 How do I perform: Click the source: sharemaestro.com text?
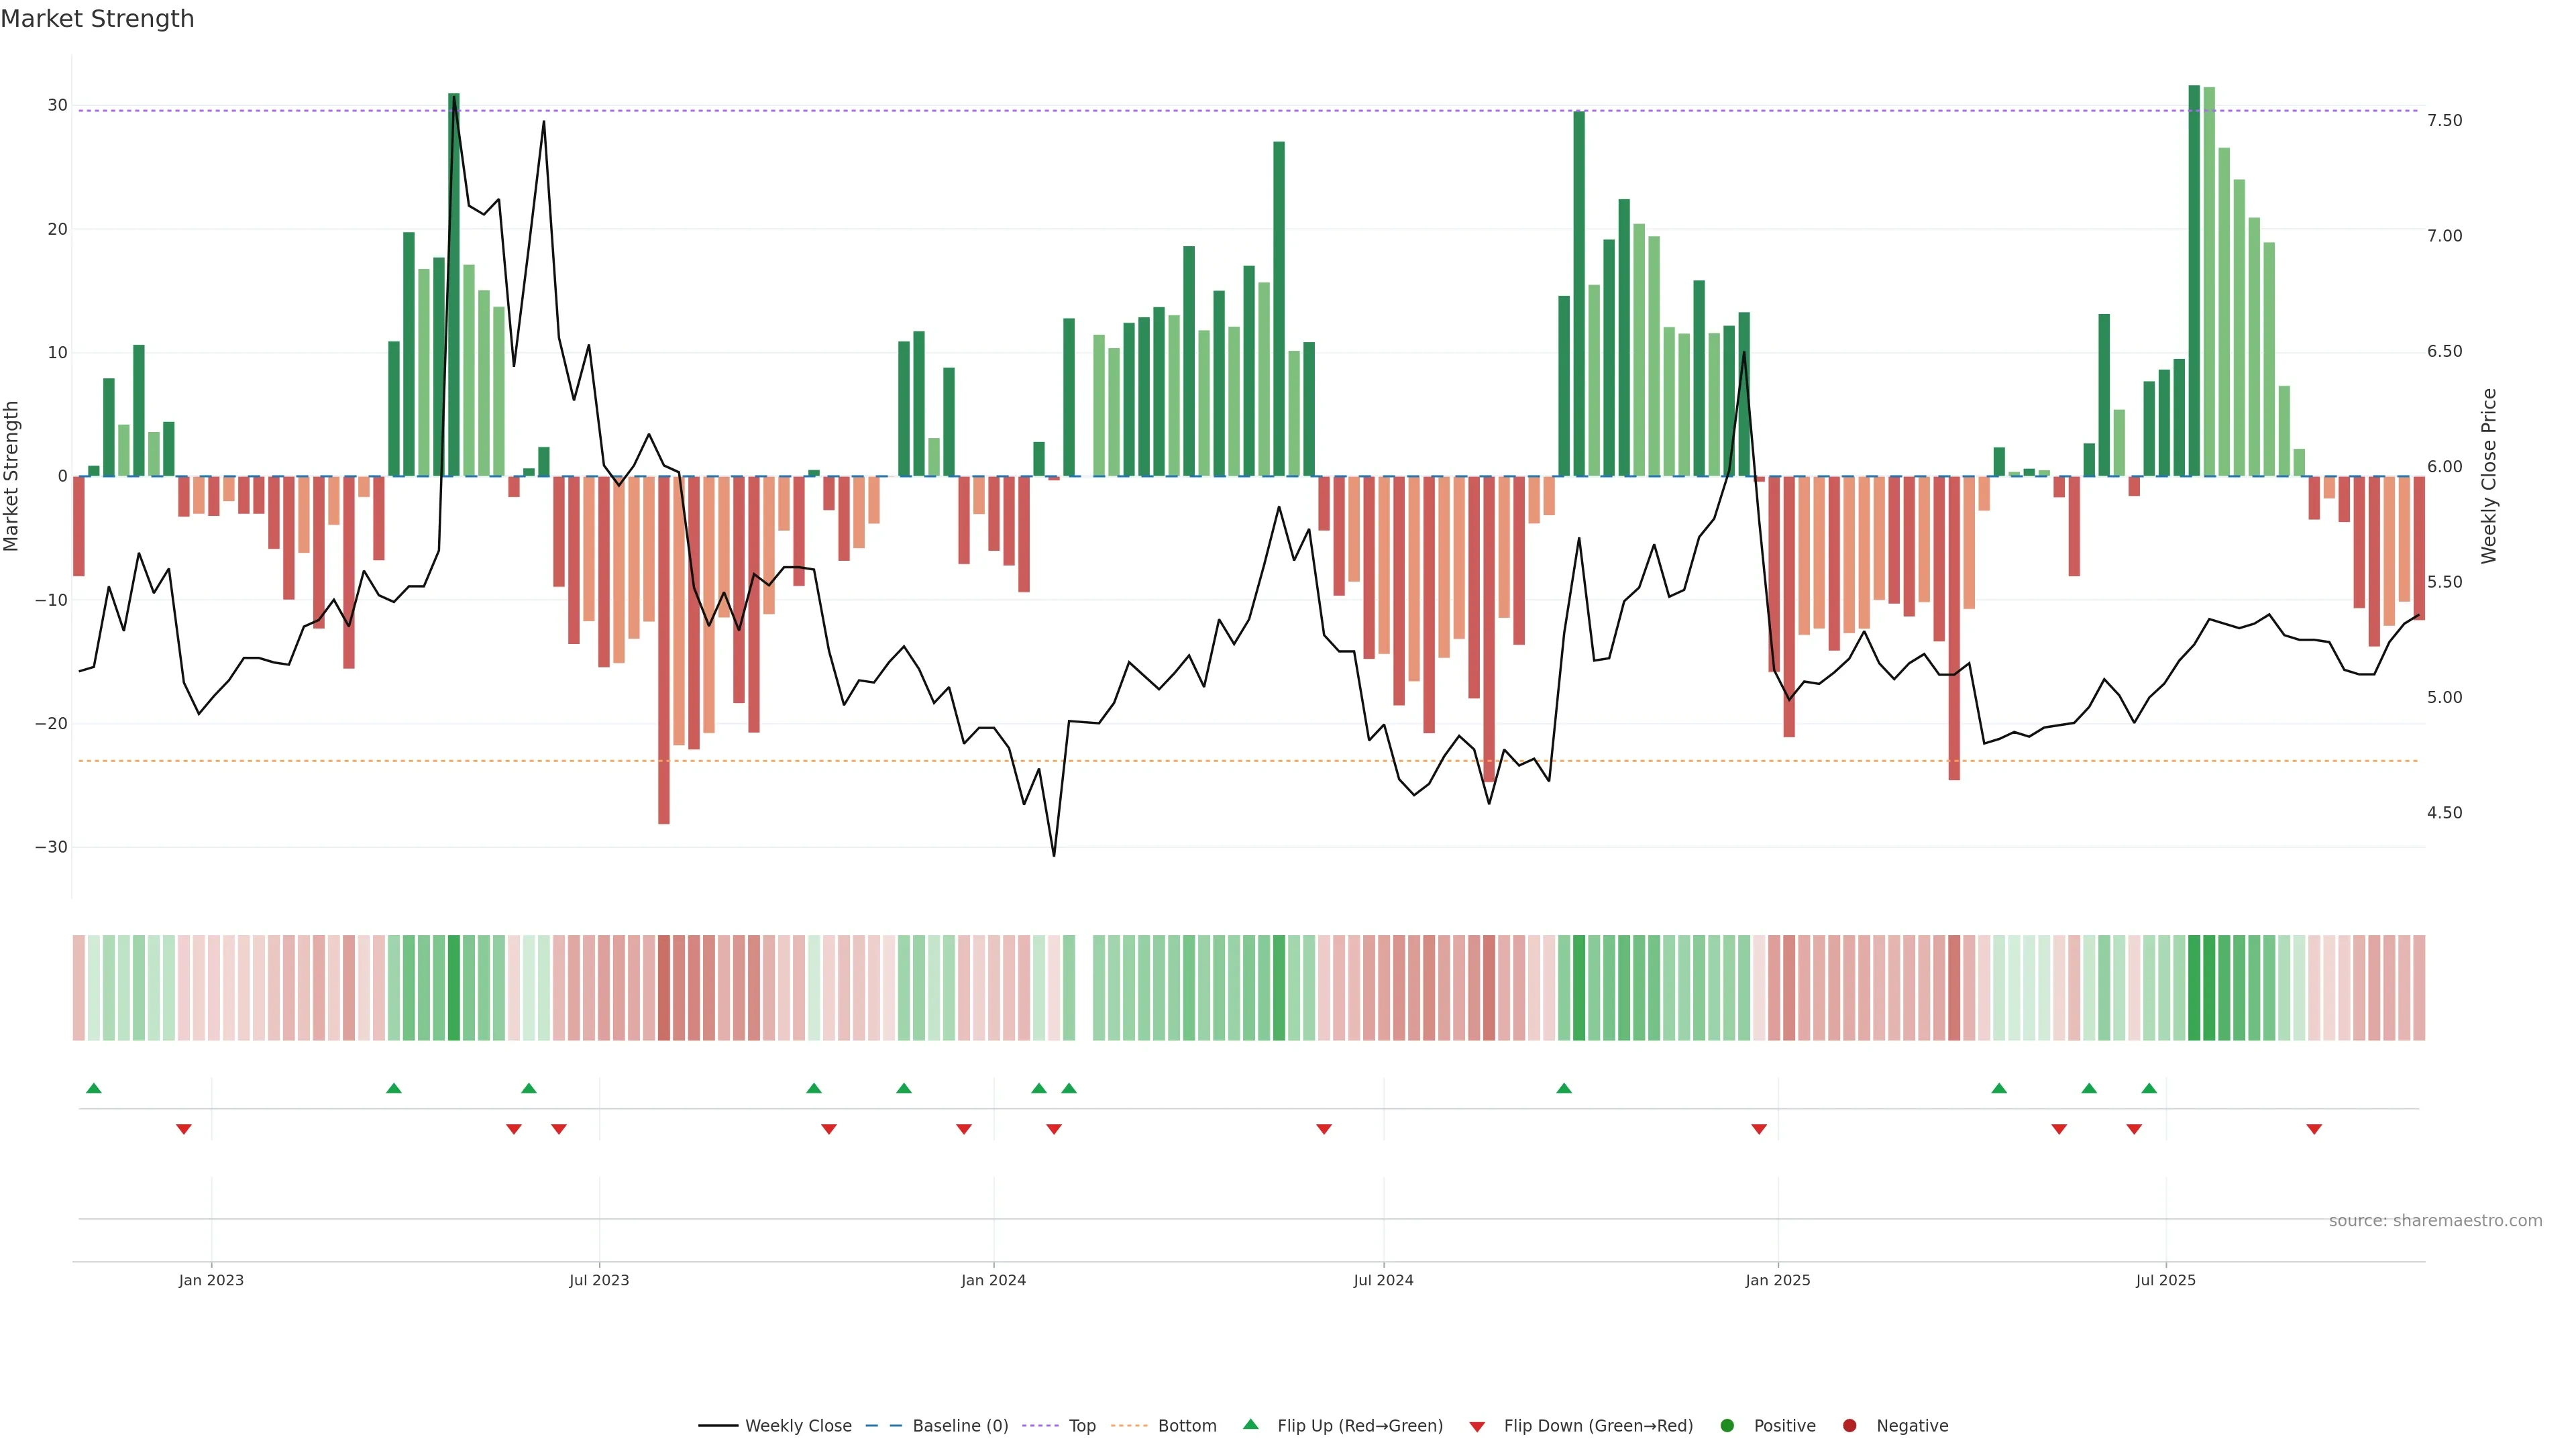2435,1221
